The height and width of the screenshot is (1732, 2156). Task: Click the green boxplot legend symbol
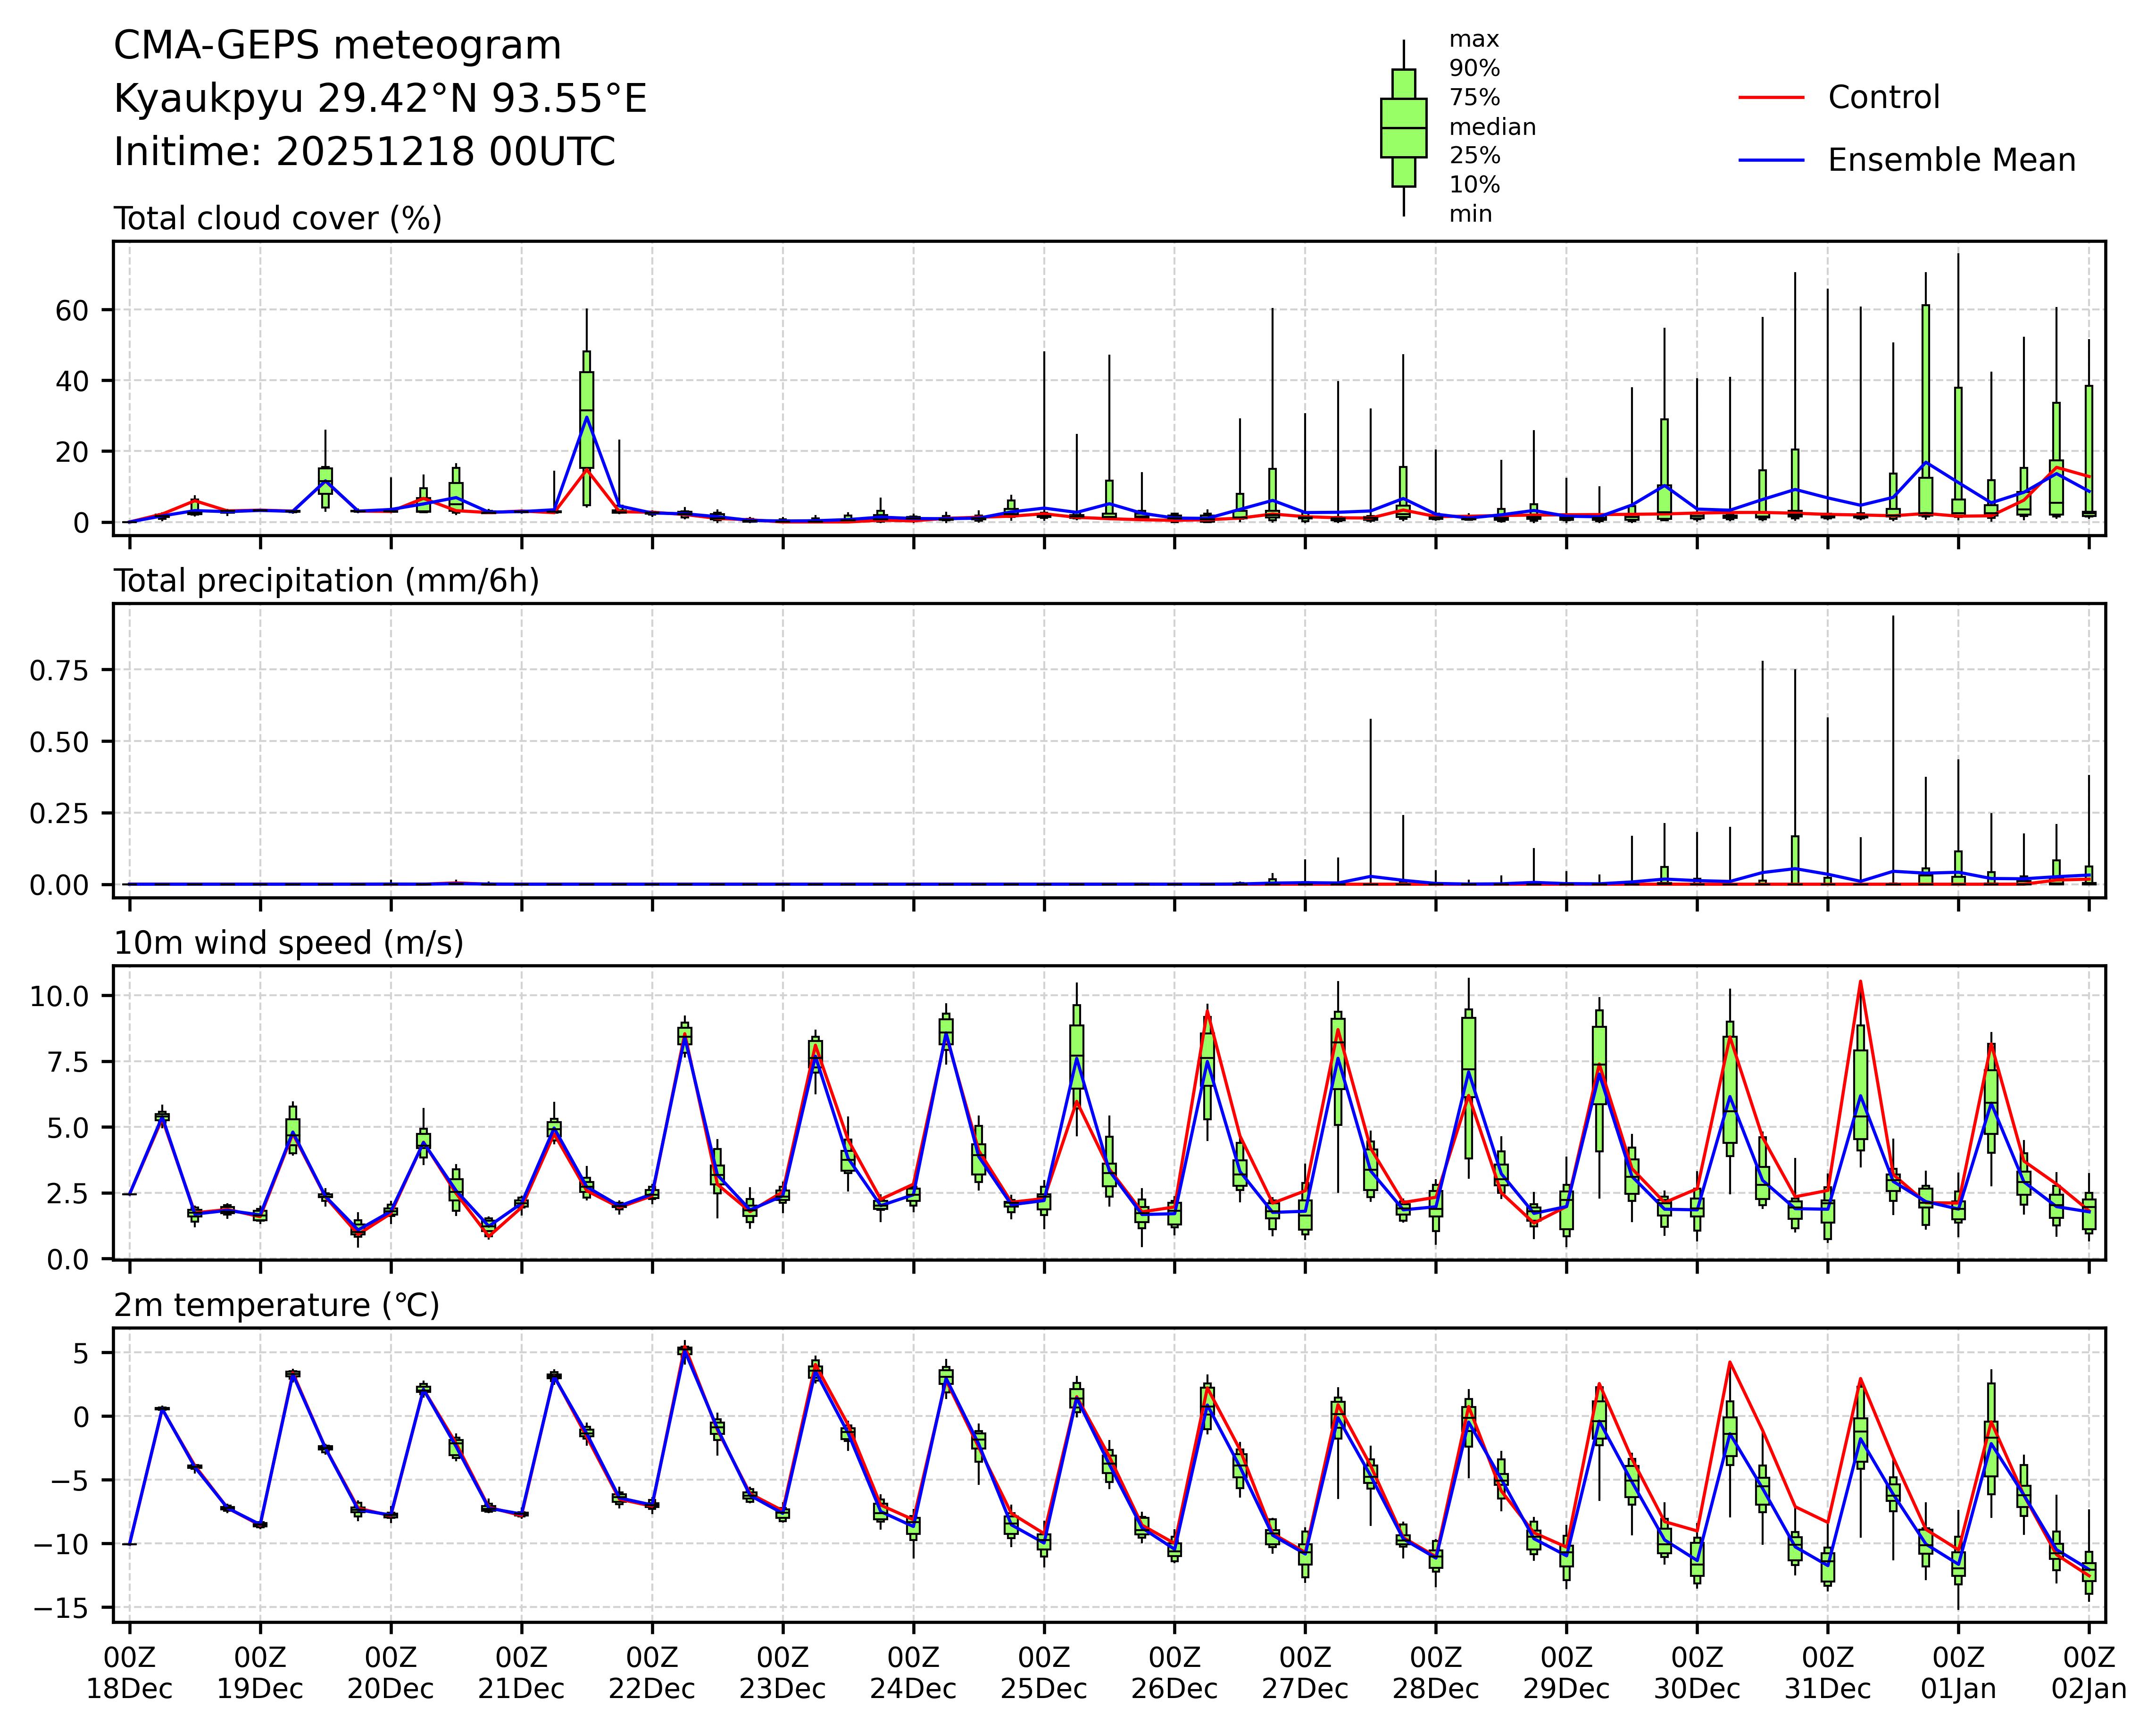(x=1403, y=128)
